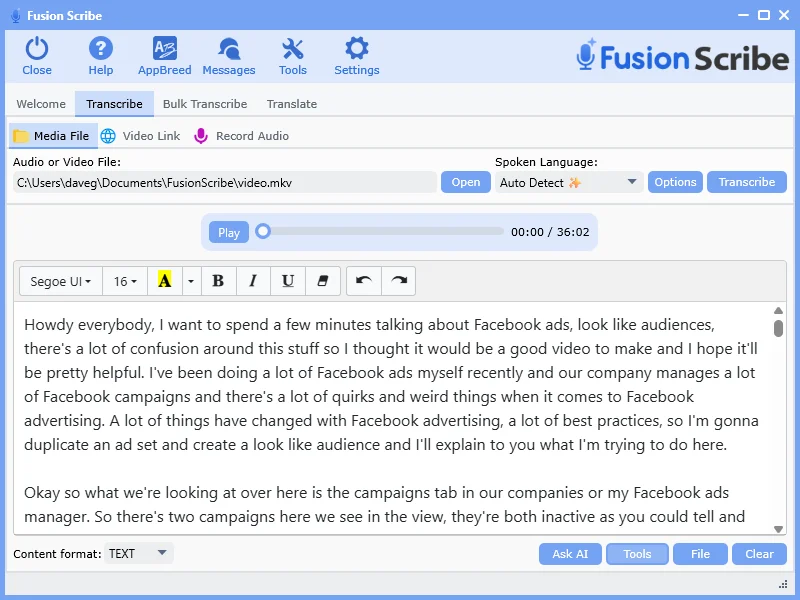Click the Audio or Video File path field

pyautogui.click(x=224, y=182)
